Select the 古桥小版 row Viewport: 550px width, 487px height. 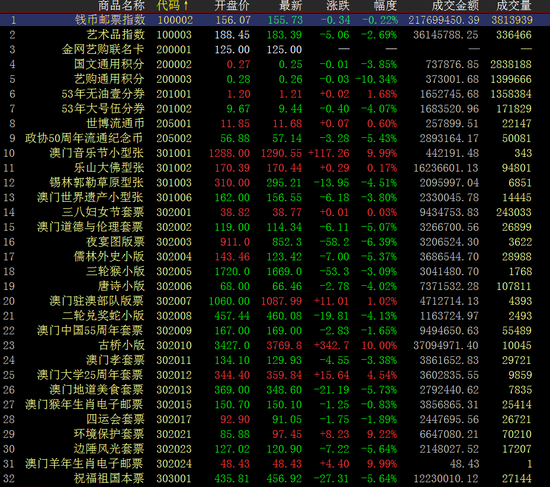(x=275, y=345)
